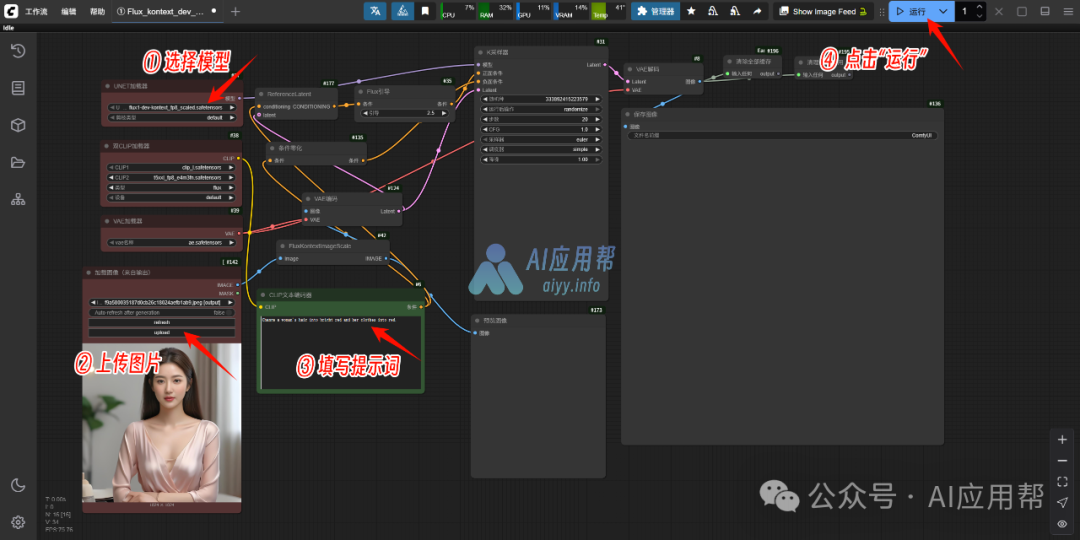Toggle dark theme moon icon
1080x540 pixels.
(18, 485)
